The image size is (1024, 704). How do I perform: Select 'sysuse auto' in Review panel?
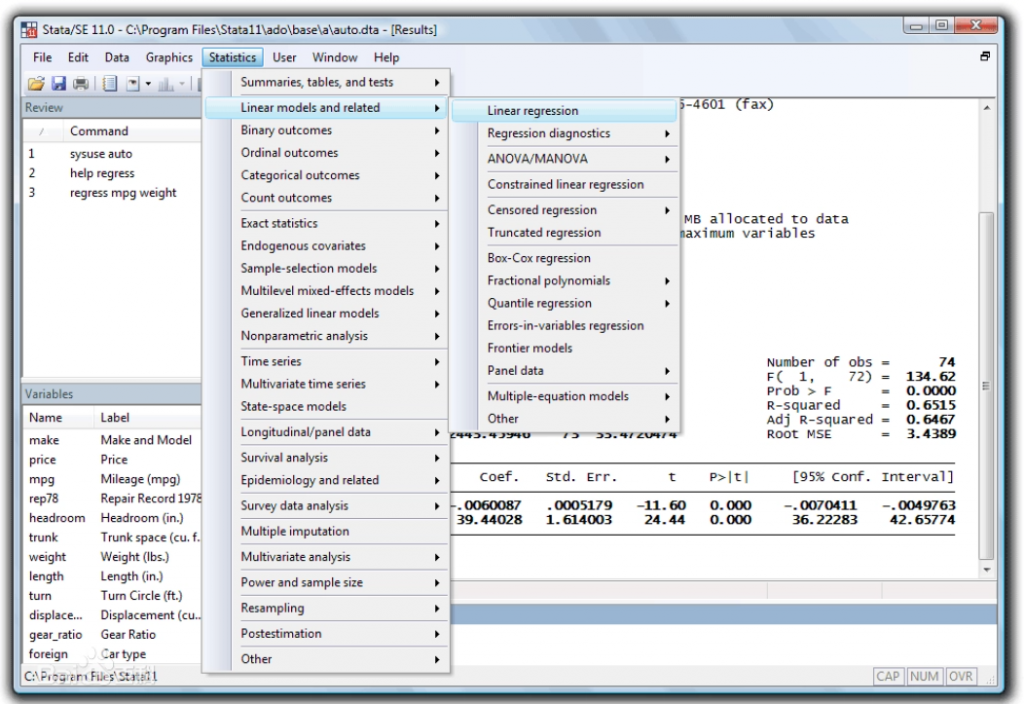tap(112, 154)
